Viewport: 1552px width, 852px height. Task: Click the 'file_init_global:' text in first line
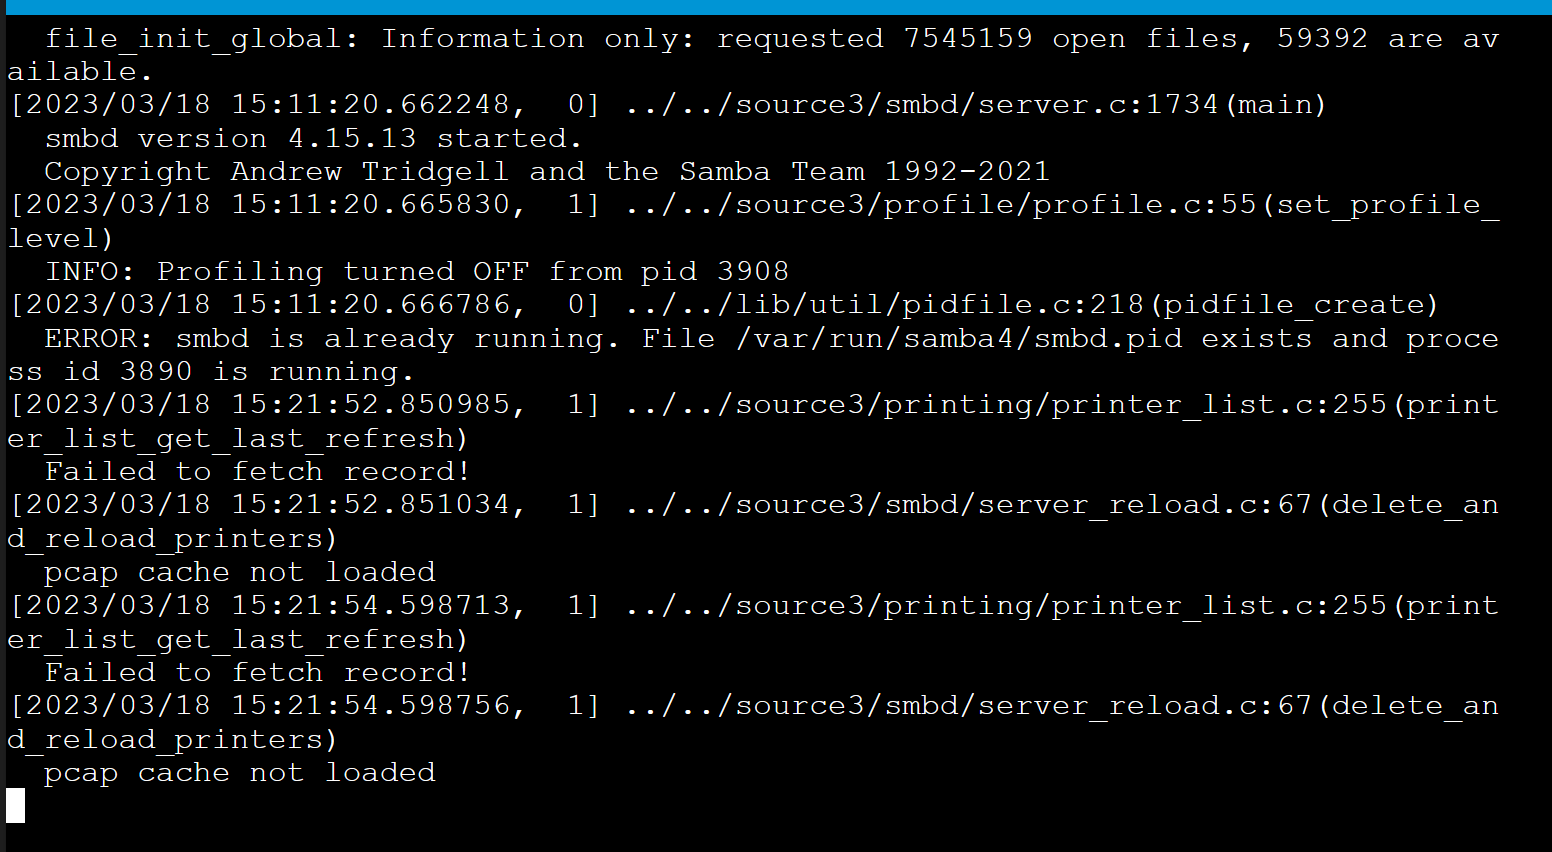202,38
